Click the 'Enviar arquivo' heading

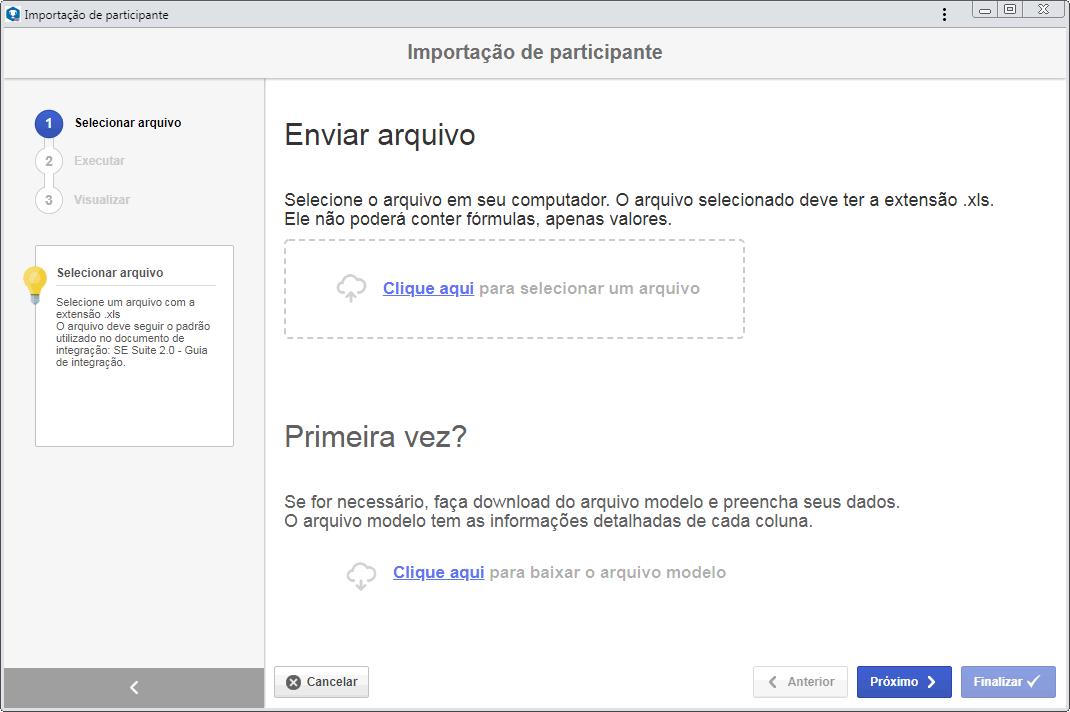379,135
